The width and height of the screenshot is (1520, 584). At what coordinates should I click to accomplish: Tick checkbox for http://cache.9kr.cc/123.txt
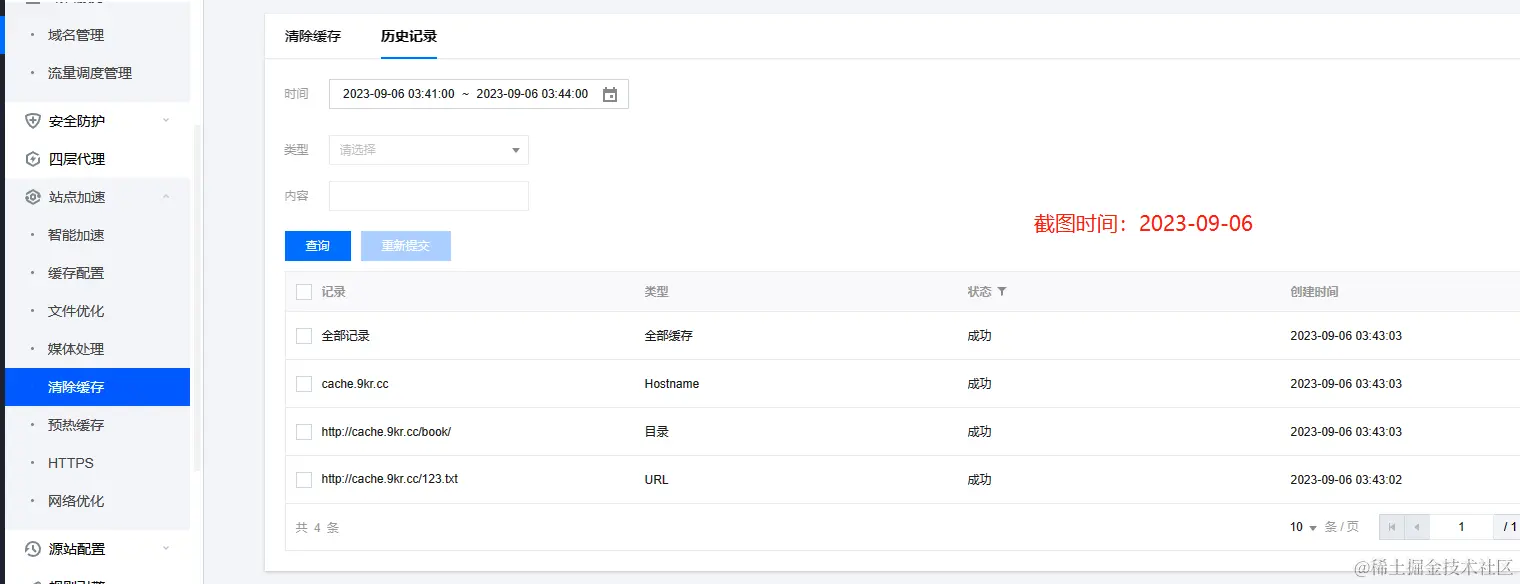point(304,480)
